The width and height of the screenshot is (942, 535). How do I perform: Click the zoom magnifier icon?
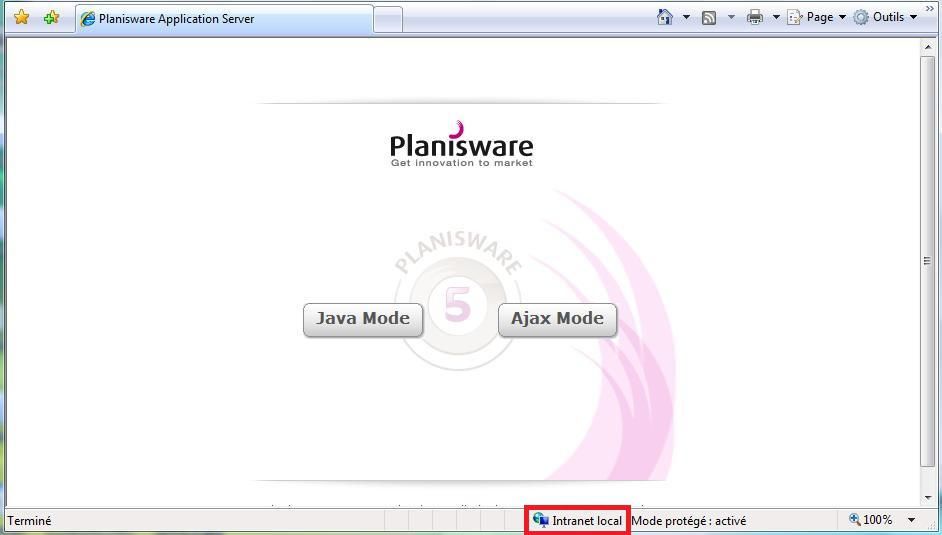854,519
